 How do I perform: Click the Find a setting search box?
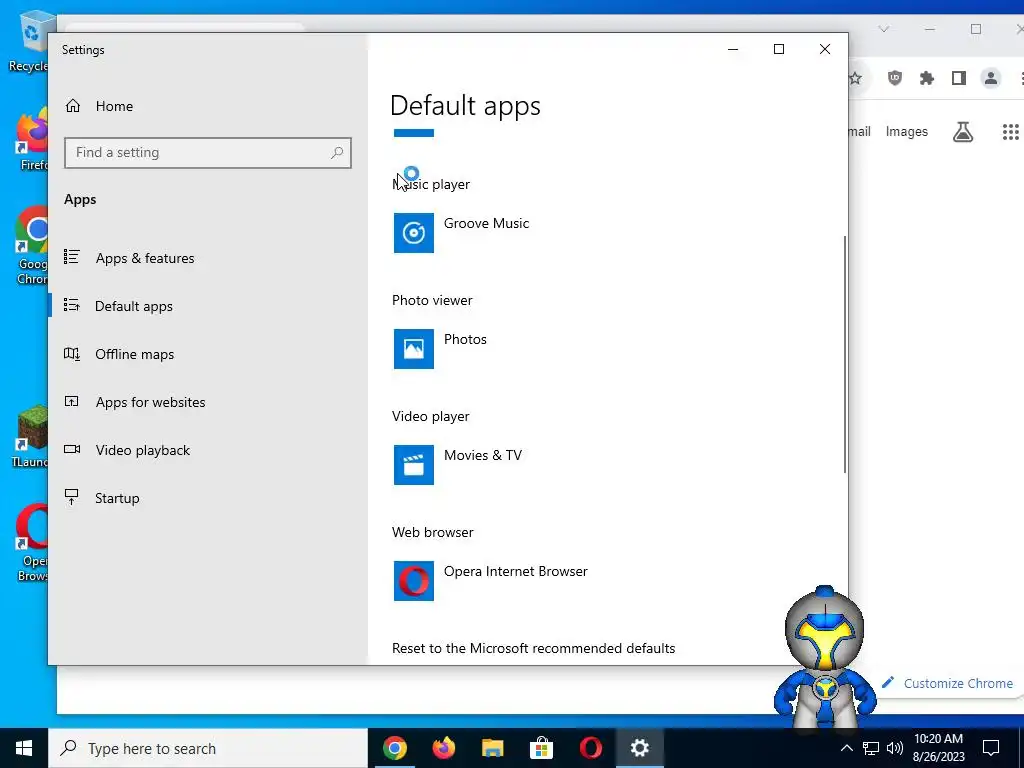click(208, 153)
